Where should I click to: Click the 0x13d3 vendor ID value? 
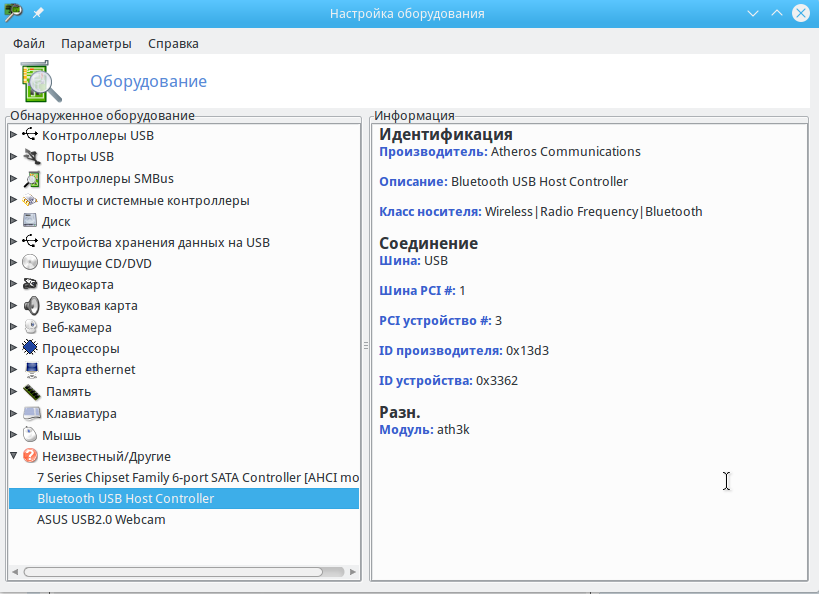(x=527, y=351)
